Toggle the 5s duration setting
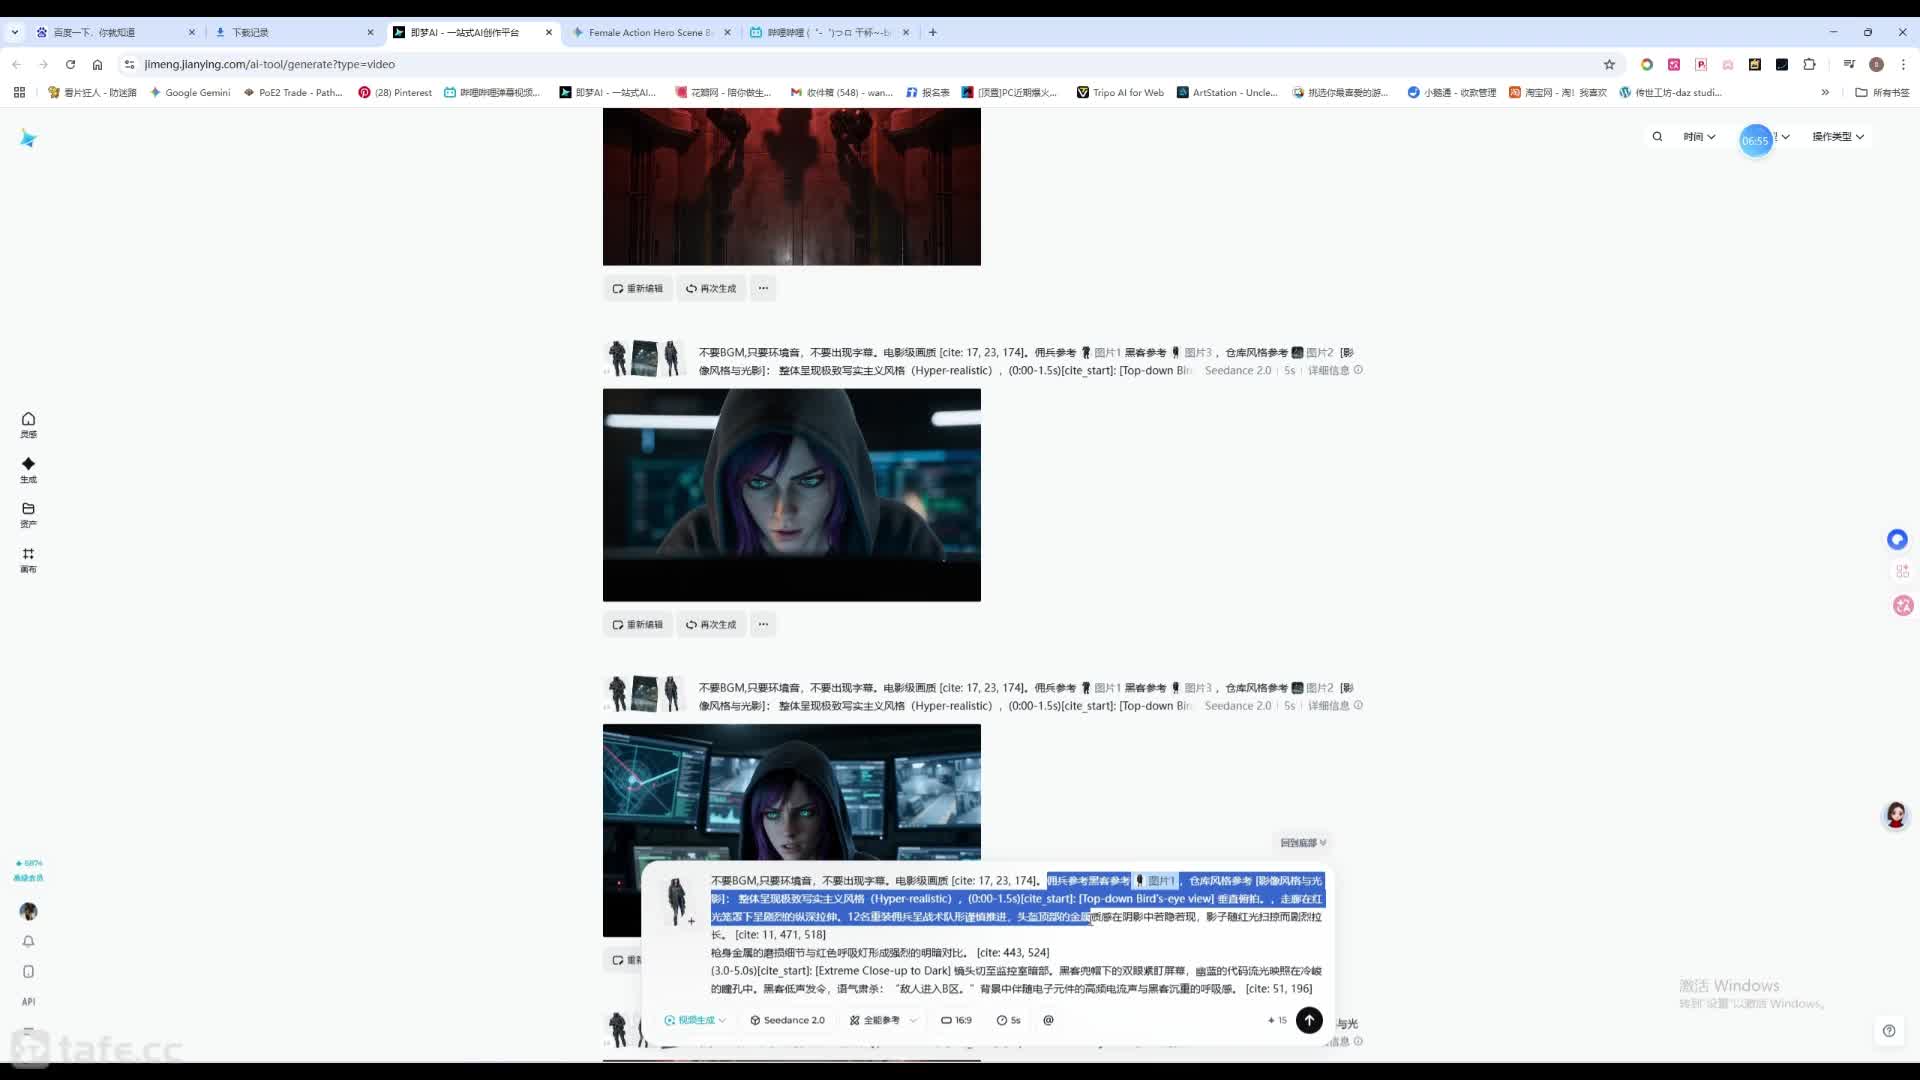 click(x=1008, y=1020)
